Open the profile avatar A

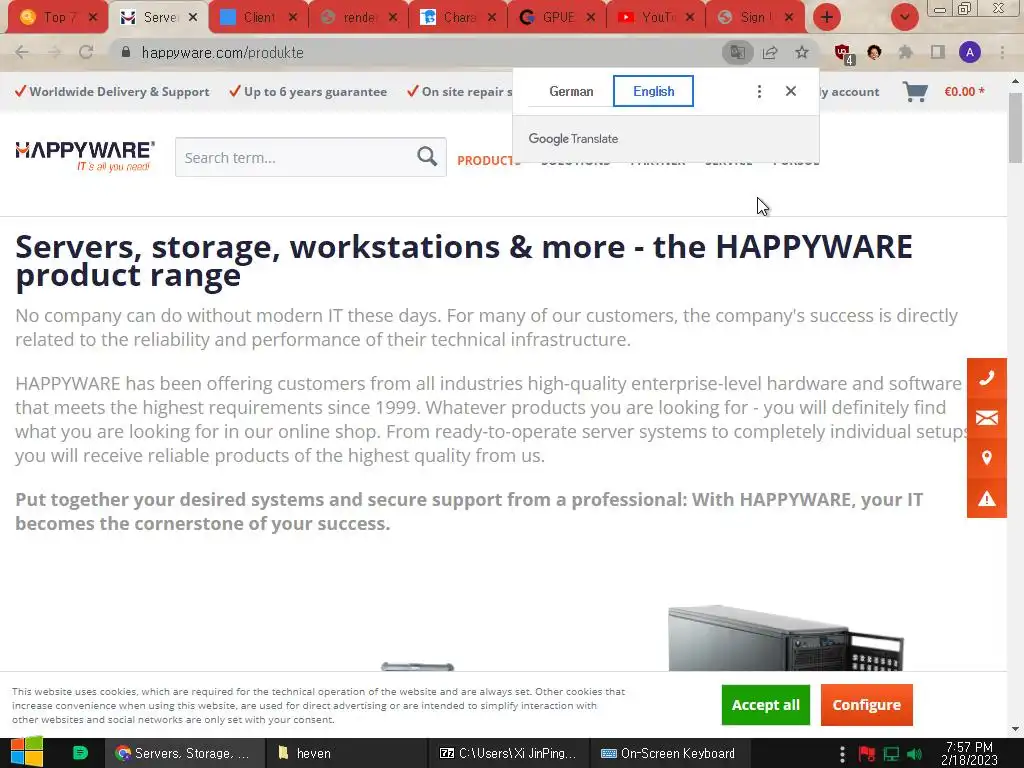(x=970, y=52)
